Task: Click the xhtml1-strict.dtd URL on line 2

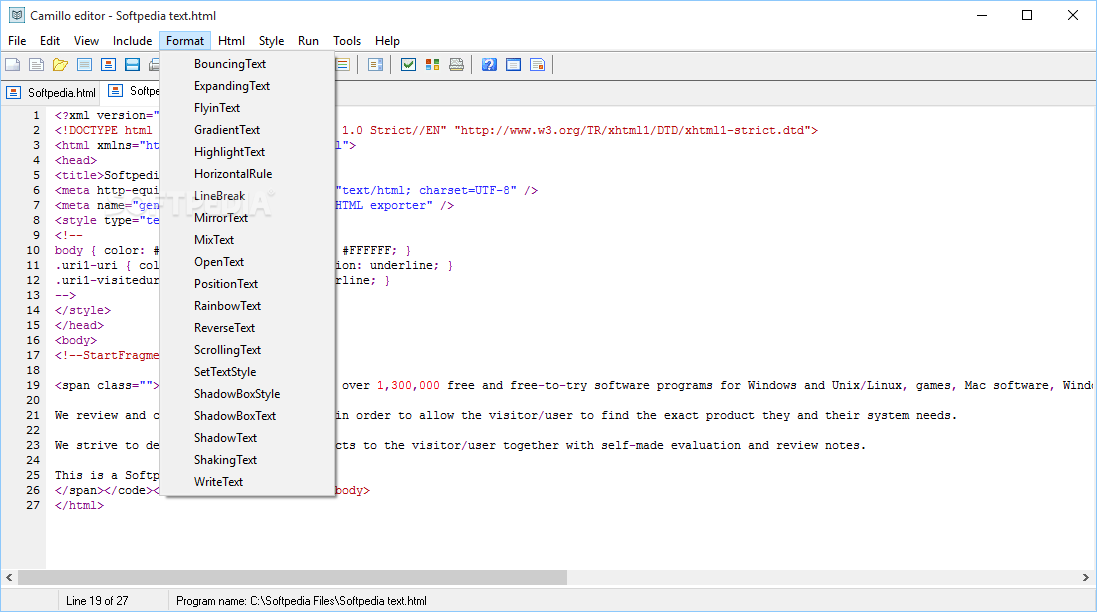Action: 632,130
